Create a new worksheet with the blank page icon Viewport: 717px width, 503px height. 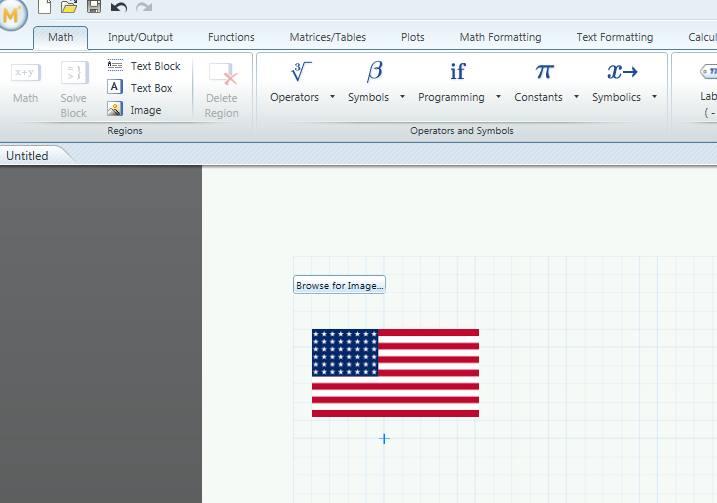(44, 6)
